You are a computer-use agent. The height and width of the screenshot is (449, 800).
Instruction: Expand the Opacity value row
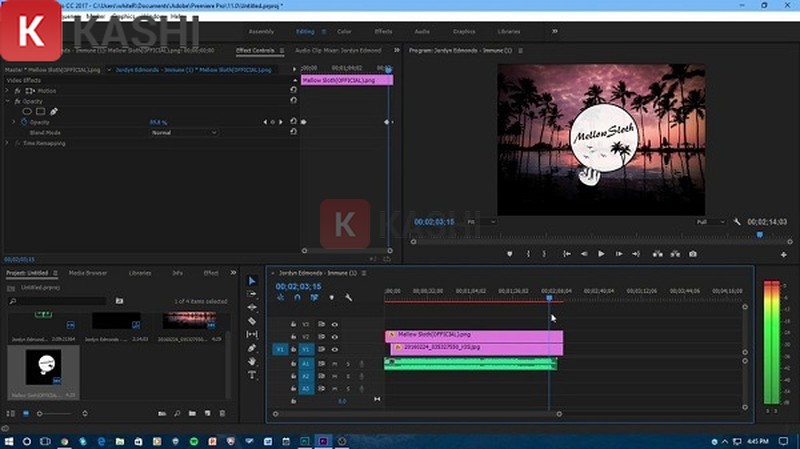coord(14,122)
